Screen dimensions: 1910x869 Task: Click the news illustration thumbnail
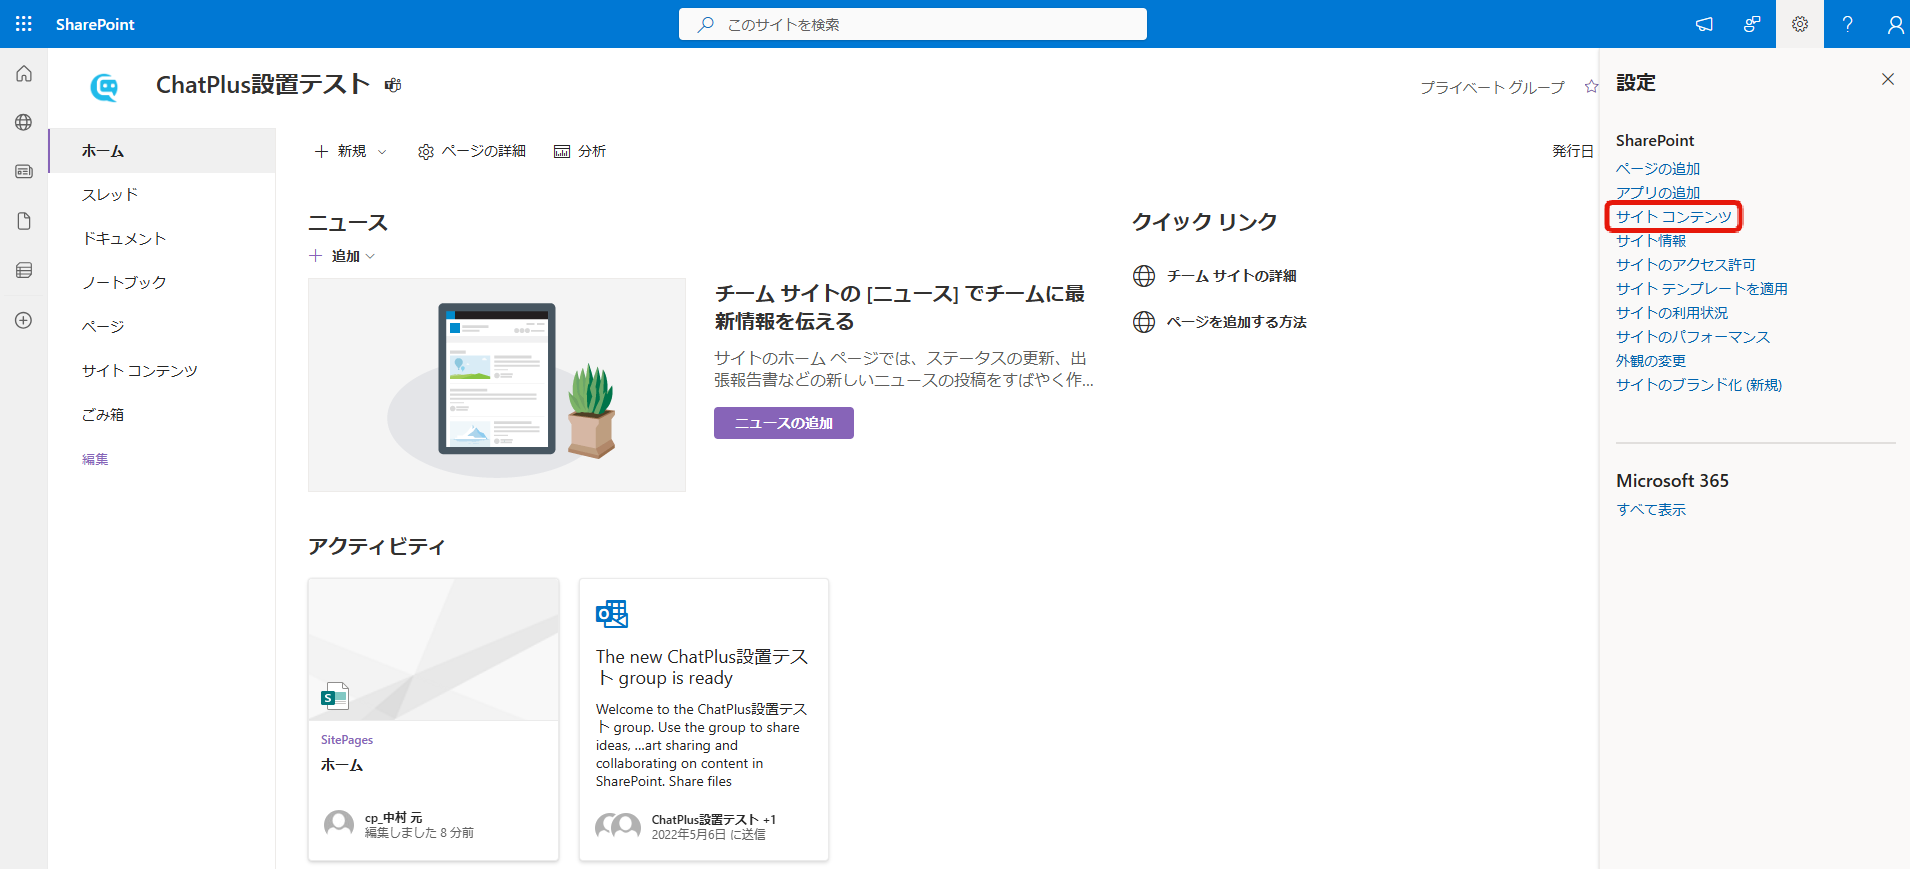[x=497, y=385]
